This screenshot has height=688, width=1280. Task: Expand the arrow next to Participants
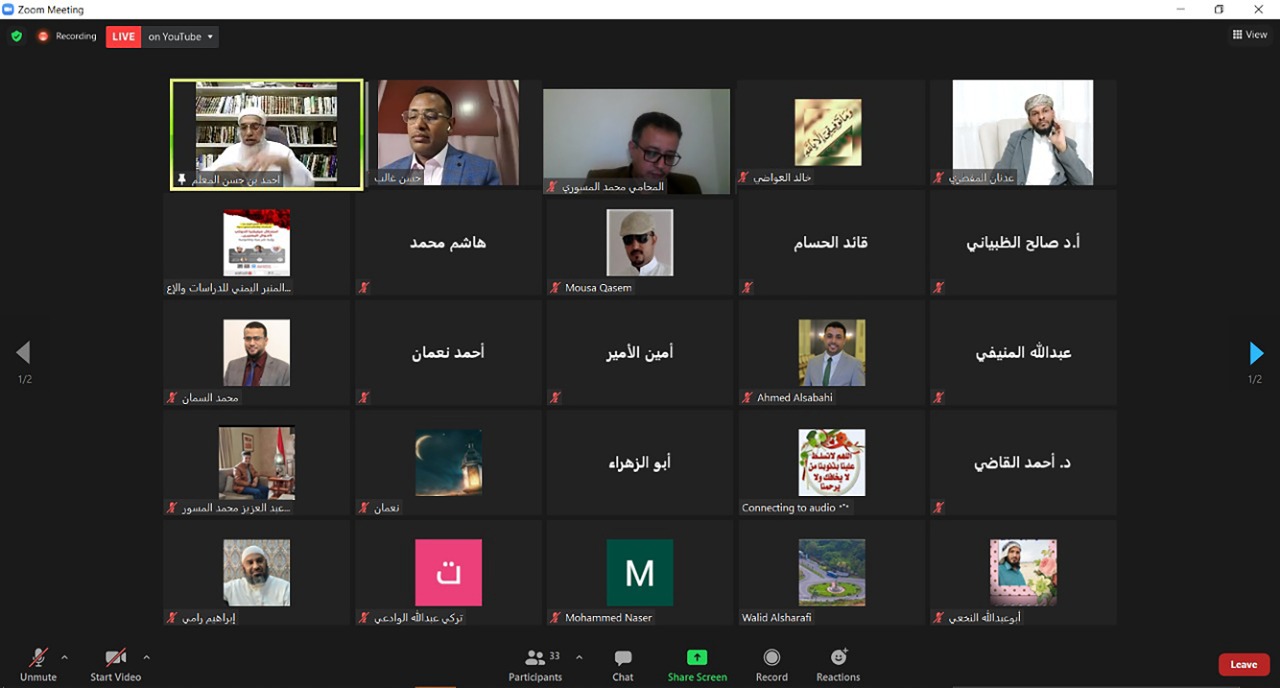pyautogui.click(x=579, y=657)
